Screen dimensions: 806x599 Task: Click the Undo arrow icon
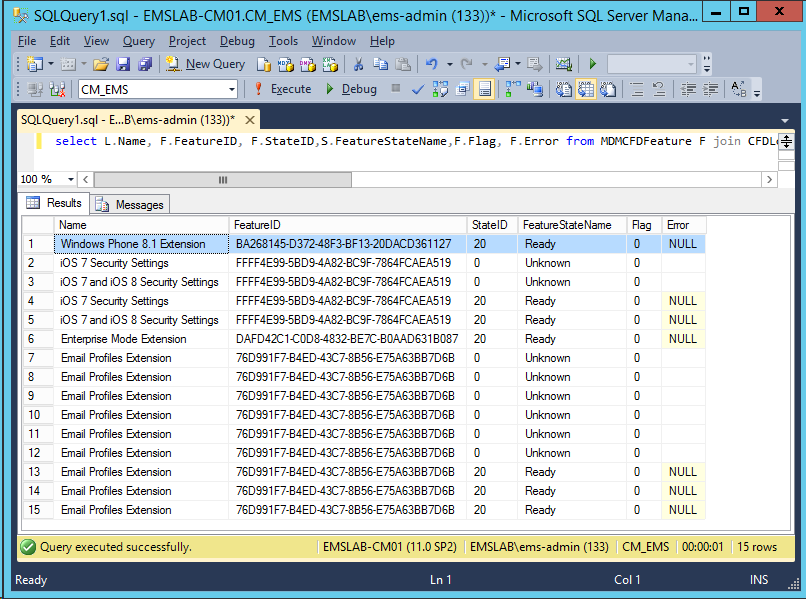pyautogui.click(x=431, y=64)
